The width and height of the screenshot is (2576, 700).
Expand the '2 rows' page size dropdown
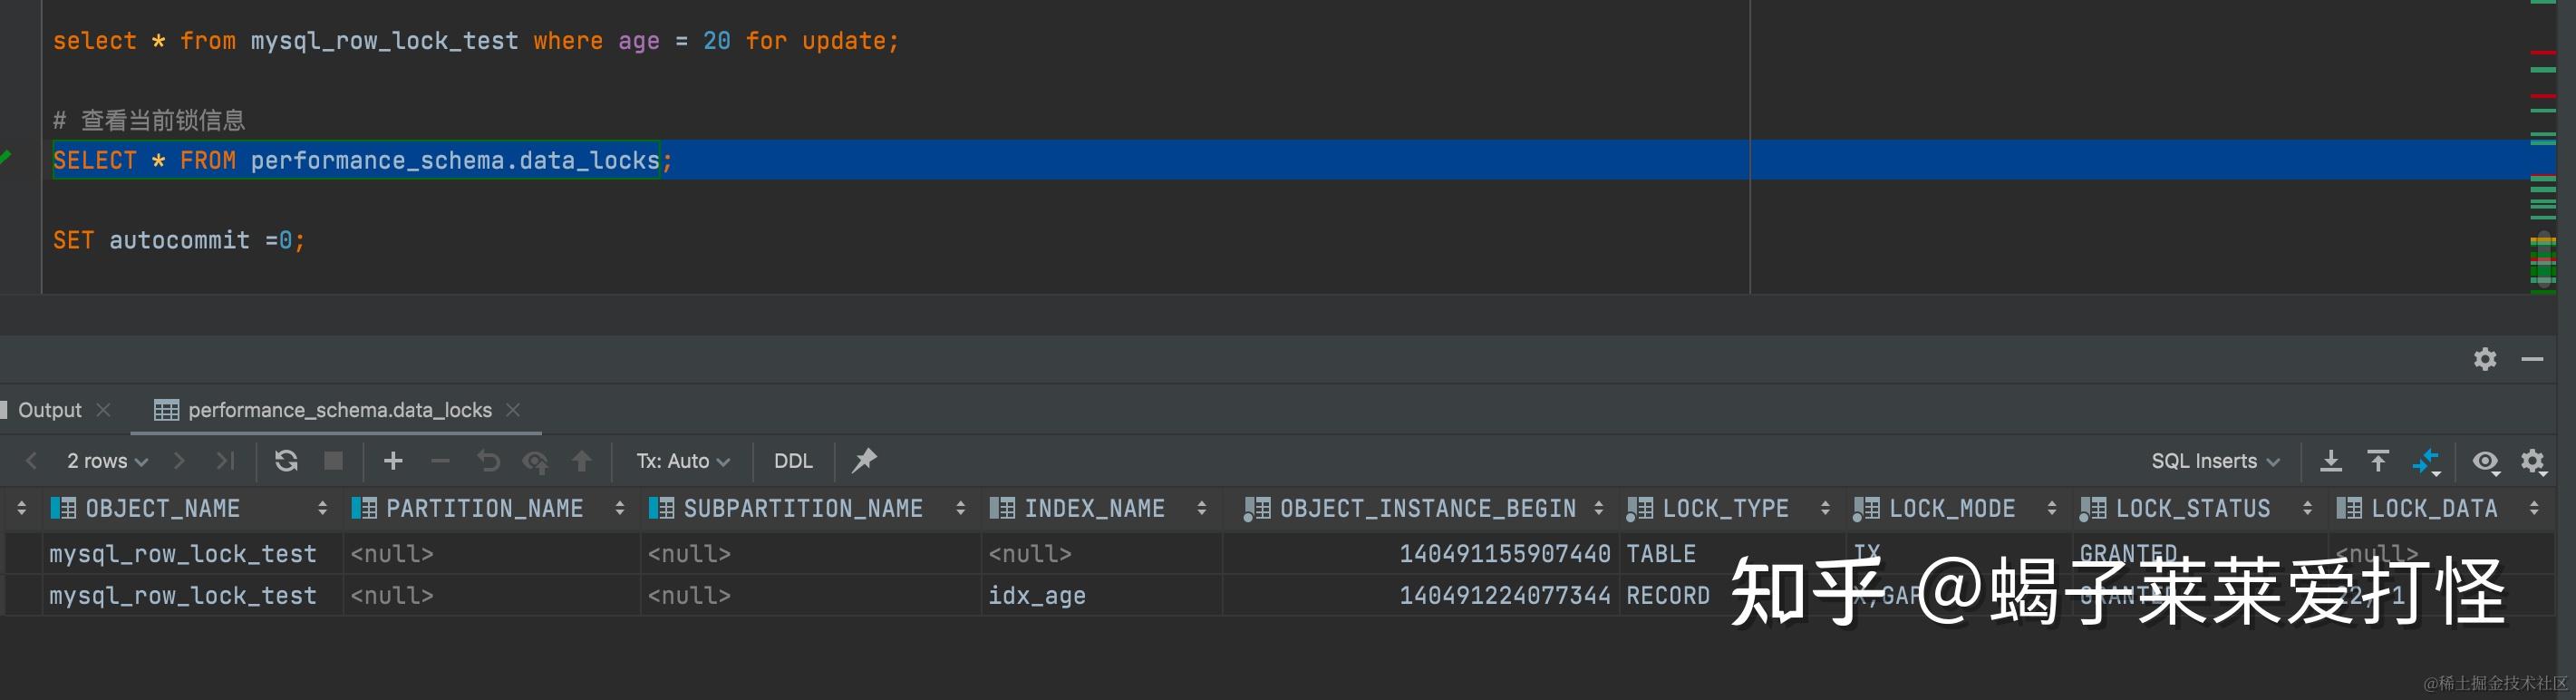coord(107,461)
